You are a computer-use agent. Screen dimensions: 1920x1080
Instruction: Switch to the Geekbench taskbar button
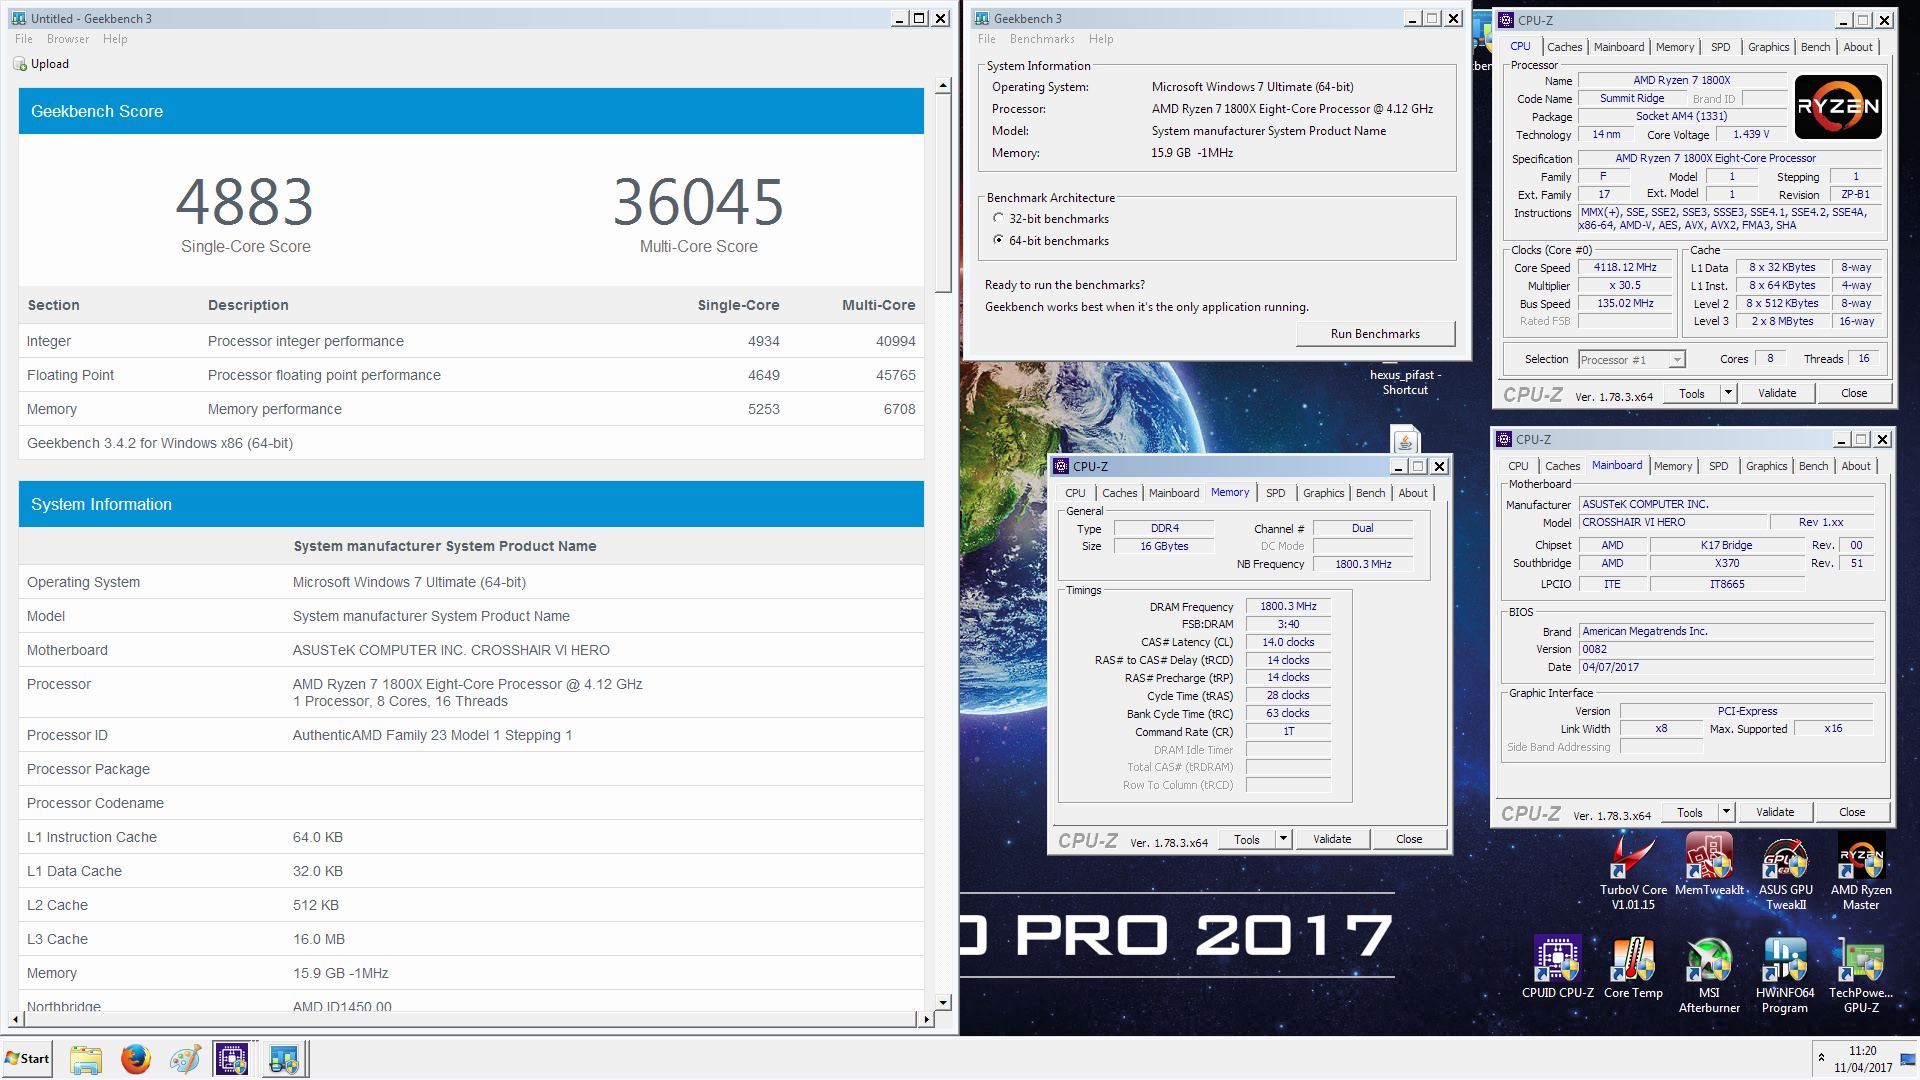283,1059
